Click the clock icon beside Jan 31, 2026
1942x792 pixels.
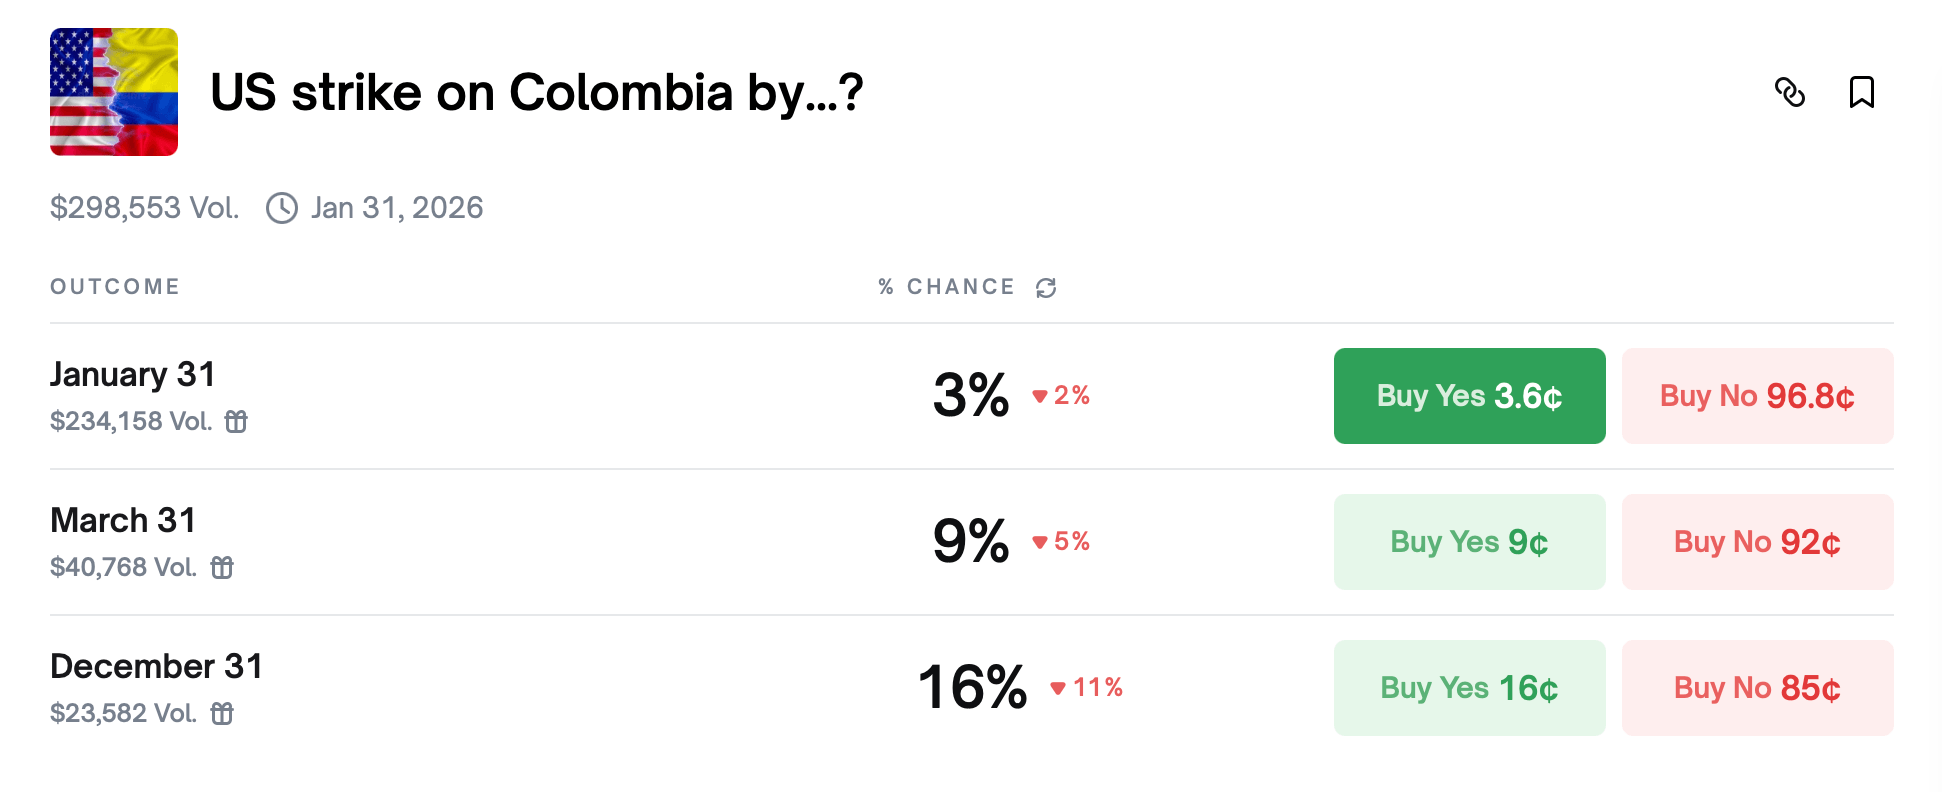click(281, 208)
